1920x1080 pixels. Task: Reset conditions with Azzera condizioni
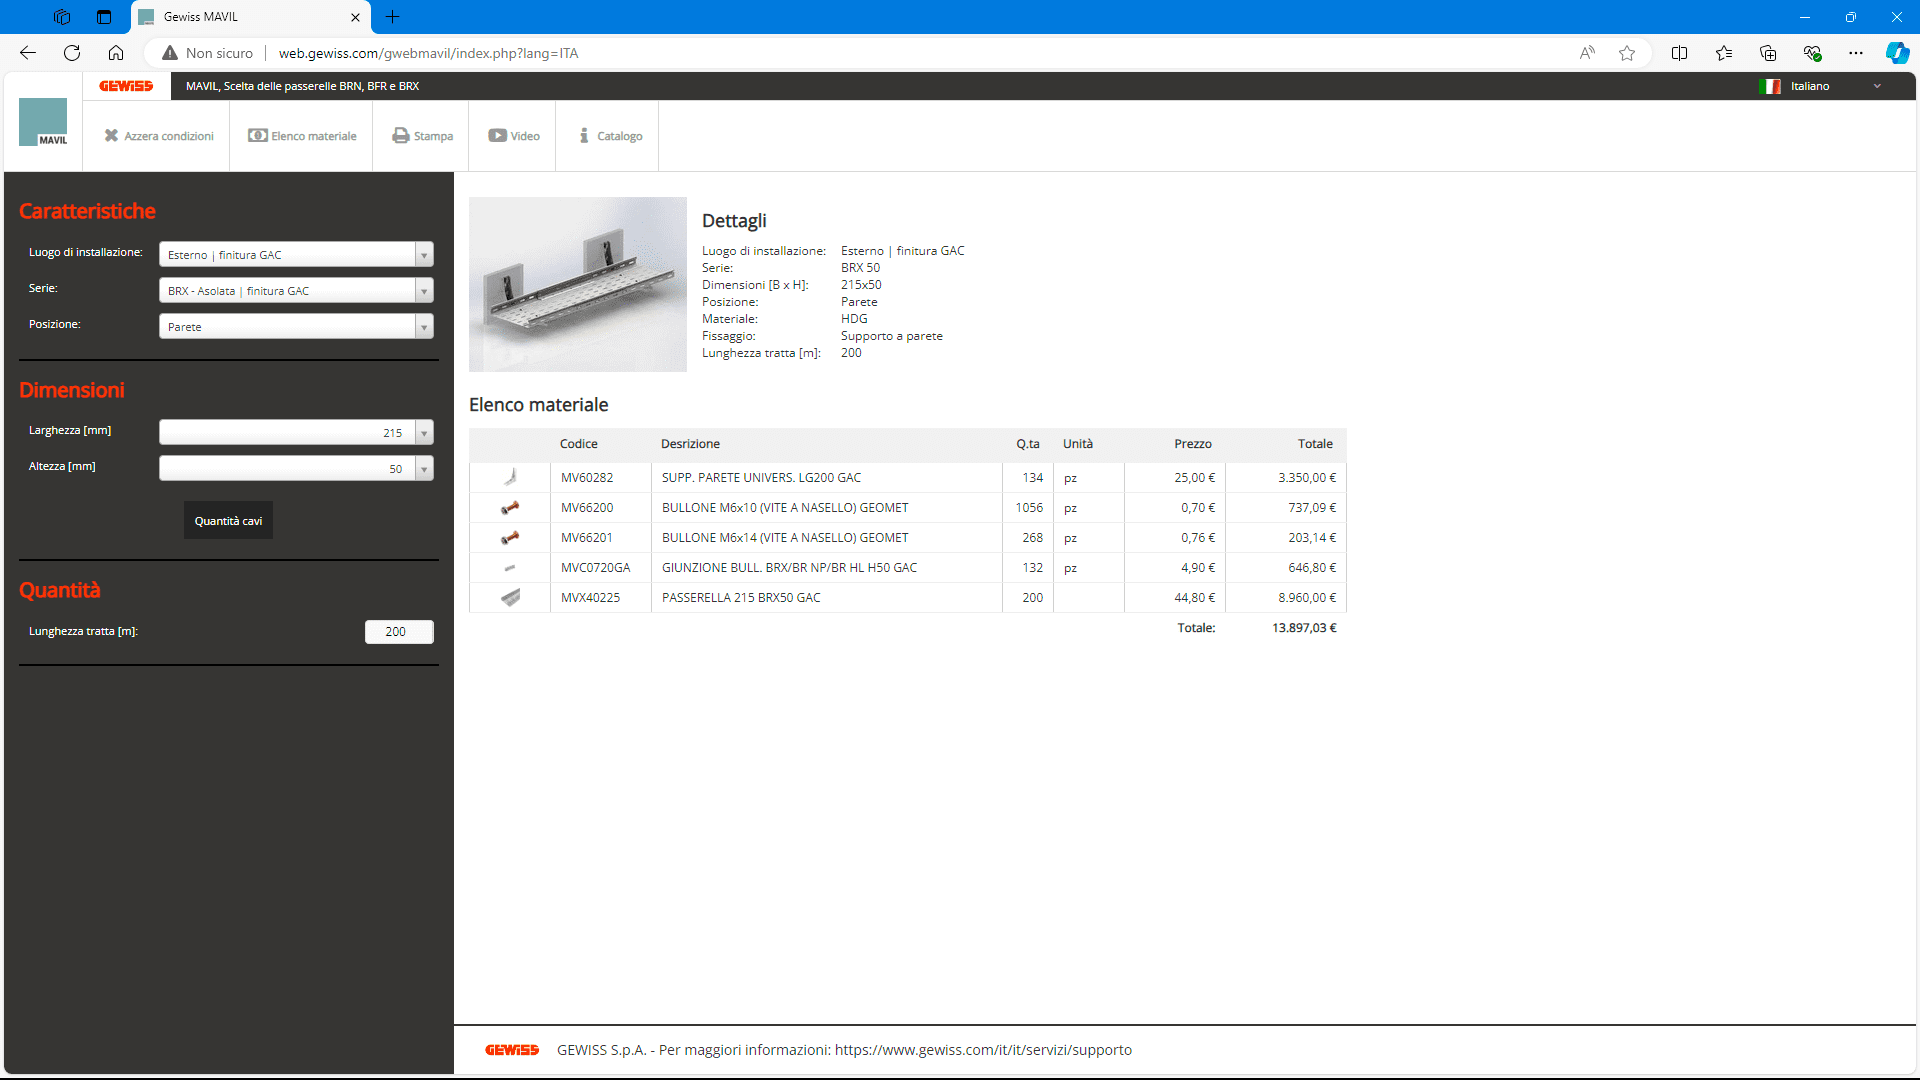(x=159, y=136)
